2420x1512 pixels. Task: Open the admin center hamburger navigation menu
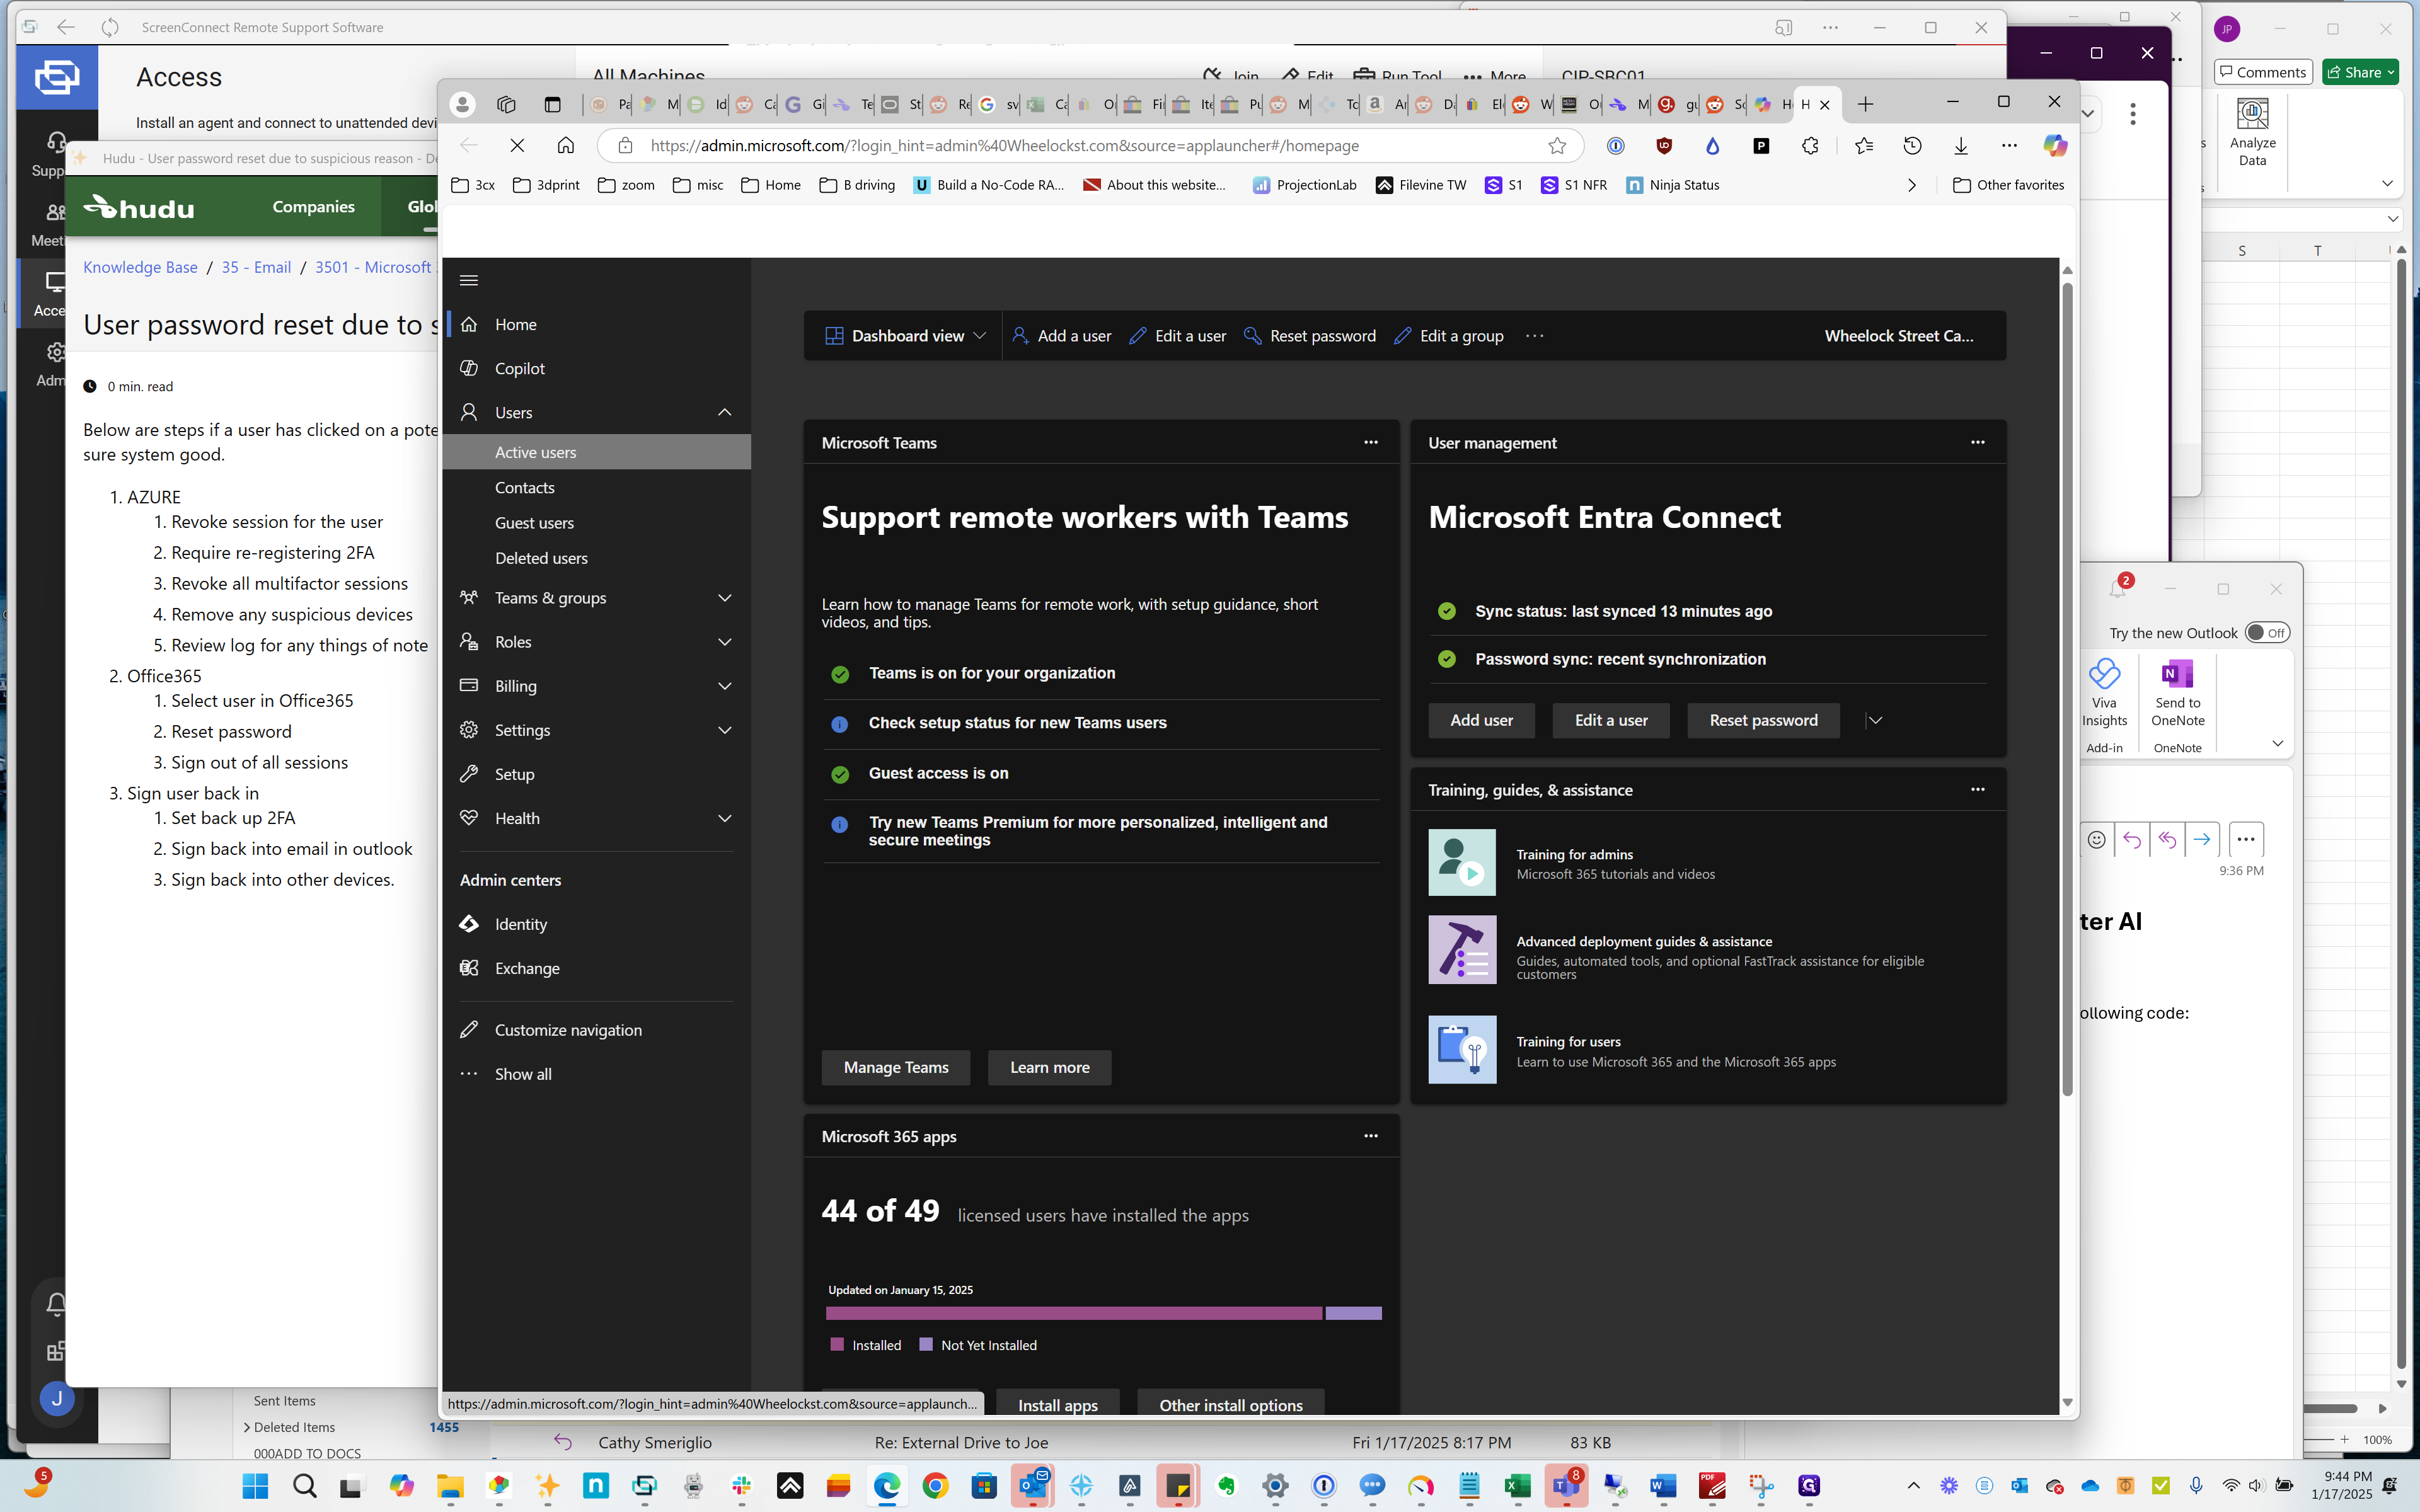[469, 280]
